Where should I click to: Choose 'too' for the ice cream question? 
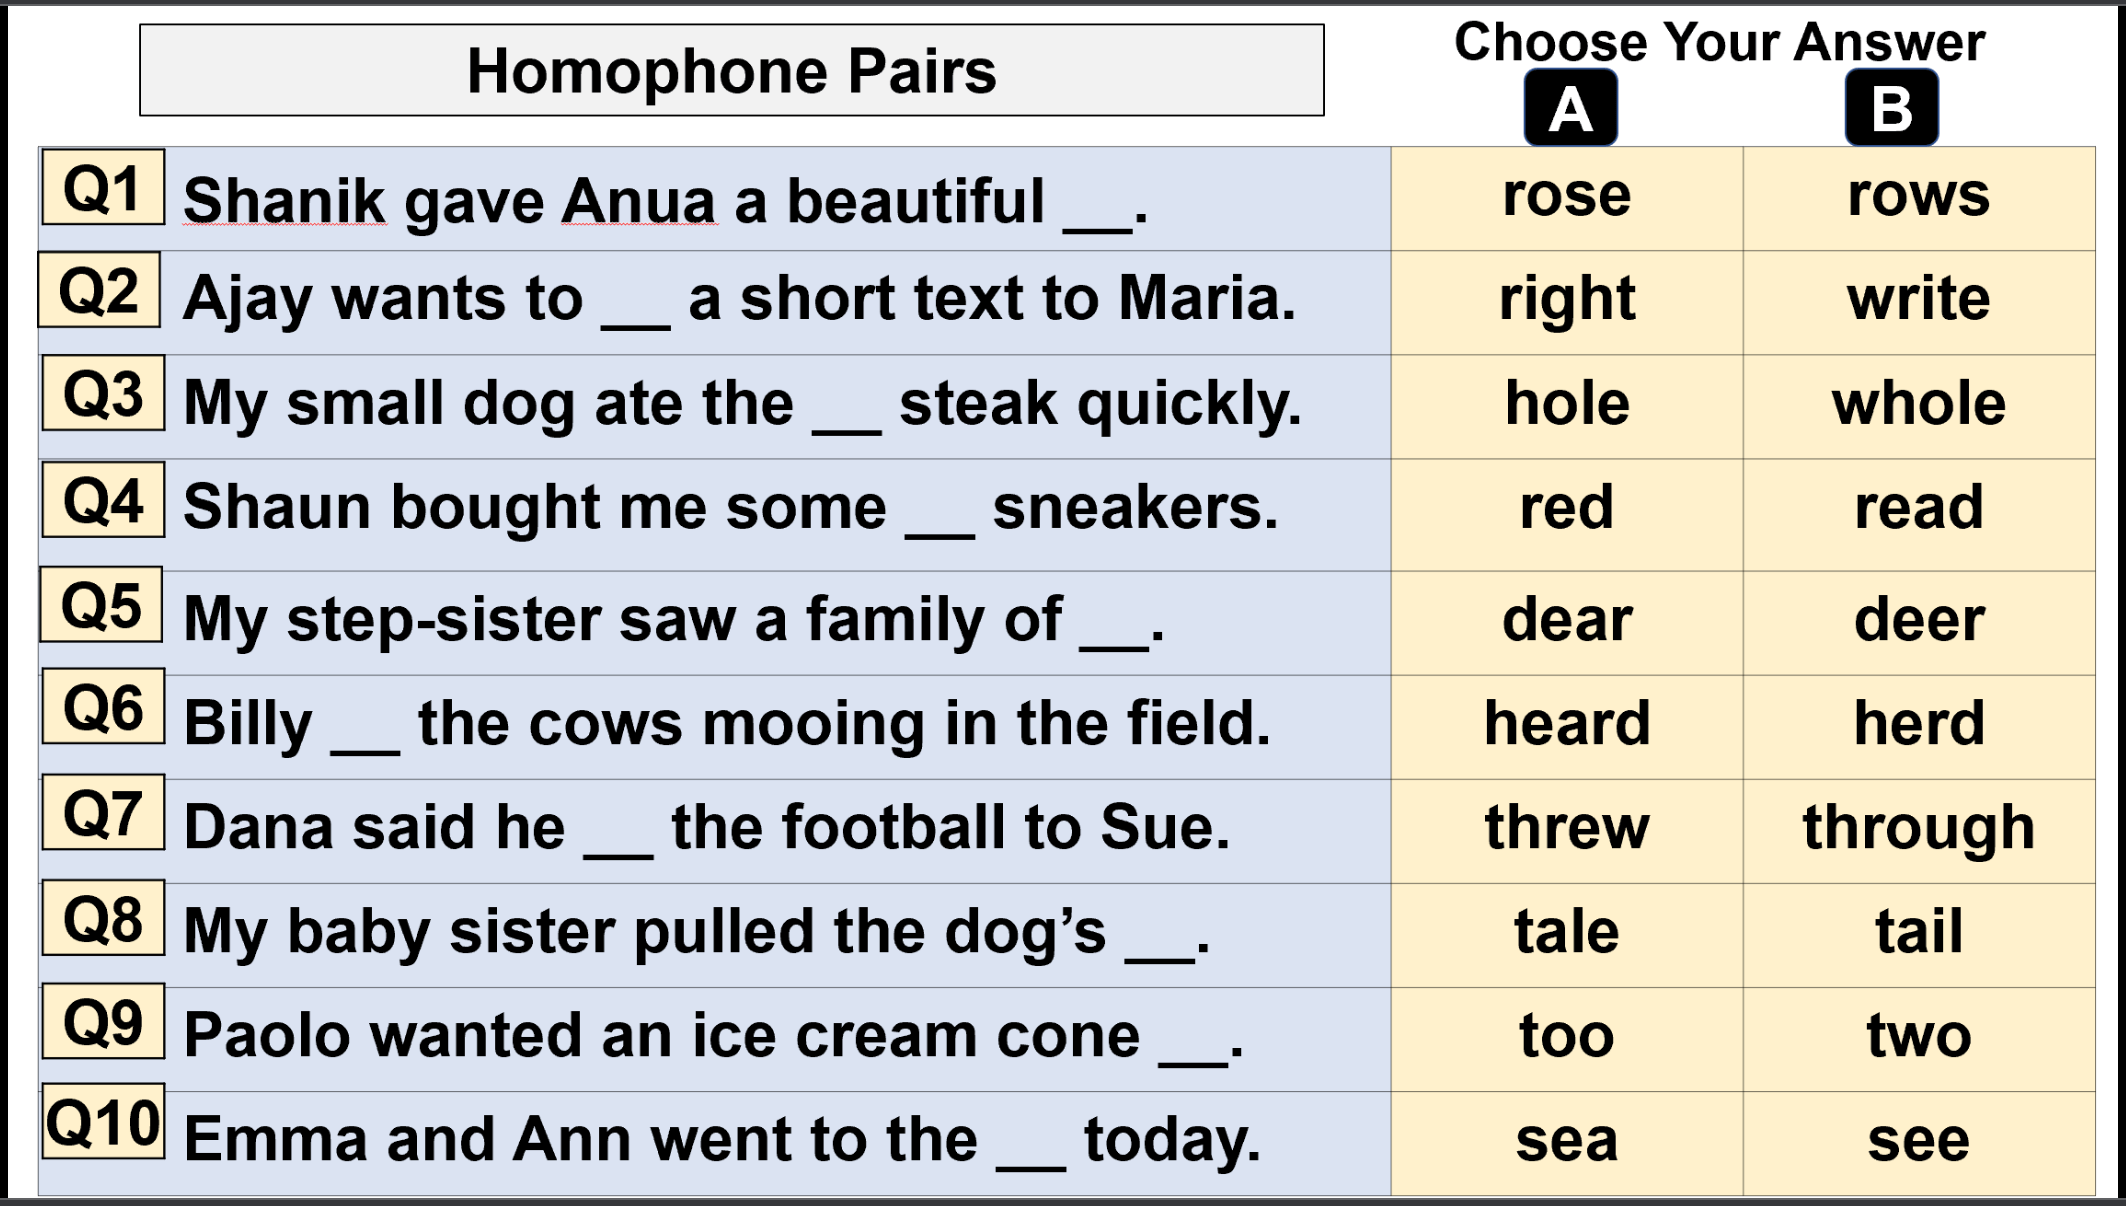pyautogui.click(x=1567, y=1036)
